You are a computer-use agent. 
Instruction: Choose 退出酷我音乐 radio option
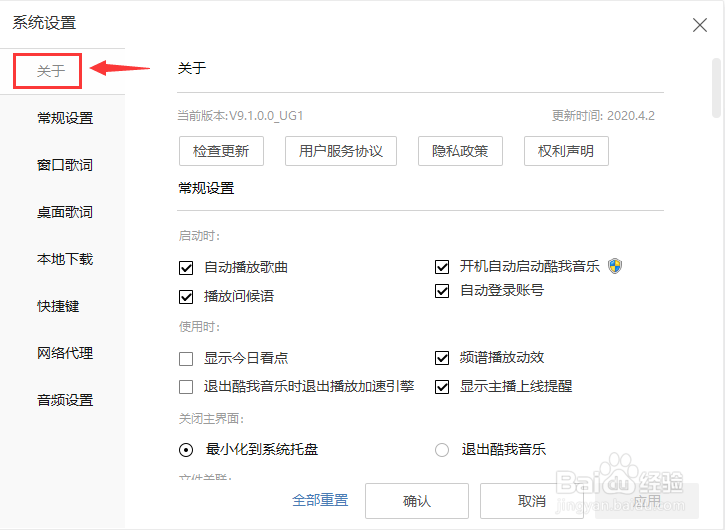442,450
